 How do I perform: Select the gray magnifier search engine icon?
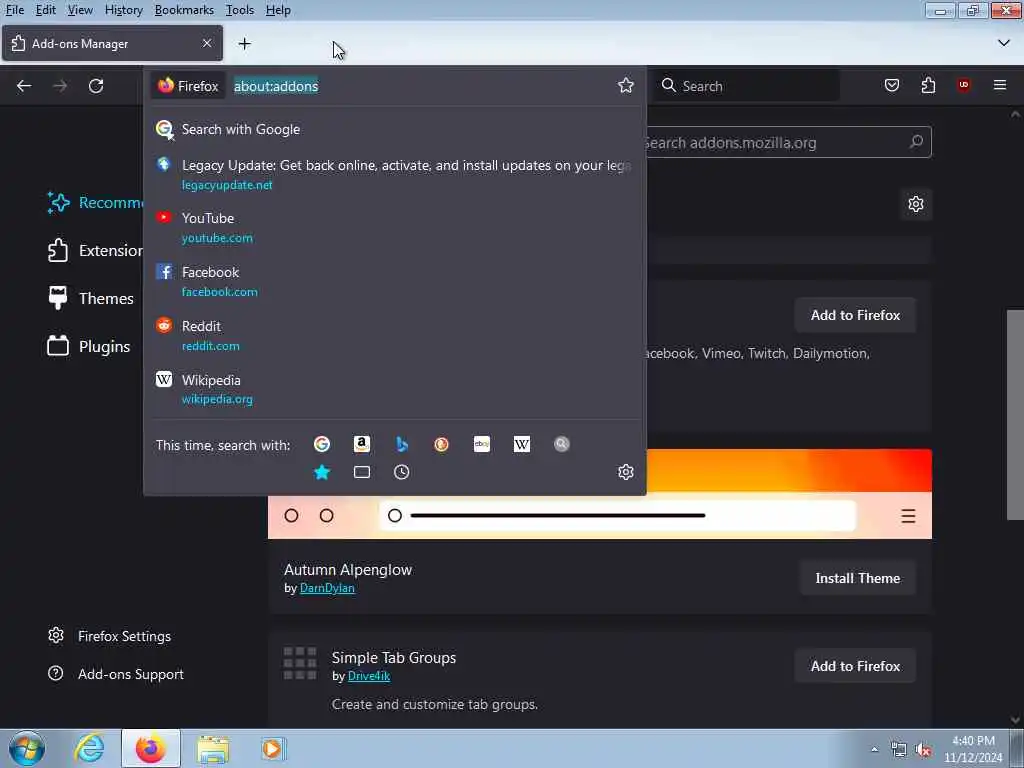[x=562, y=444]
